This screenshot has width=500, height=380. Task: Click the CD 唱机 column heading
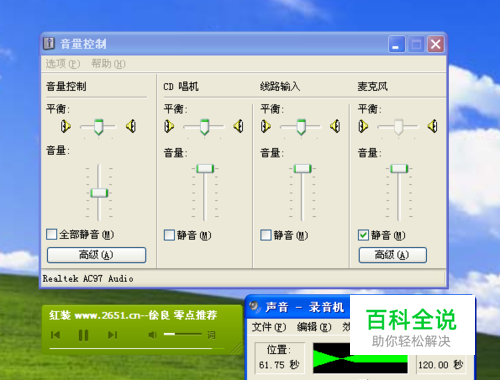coord(181,87)
